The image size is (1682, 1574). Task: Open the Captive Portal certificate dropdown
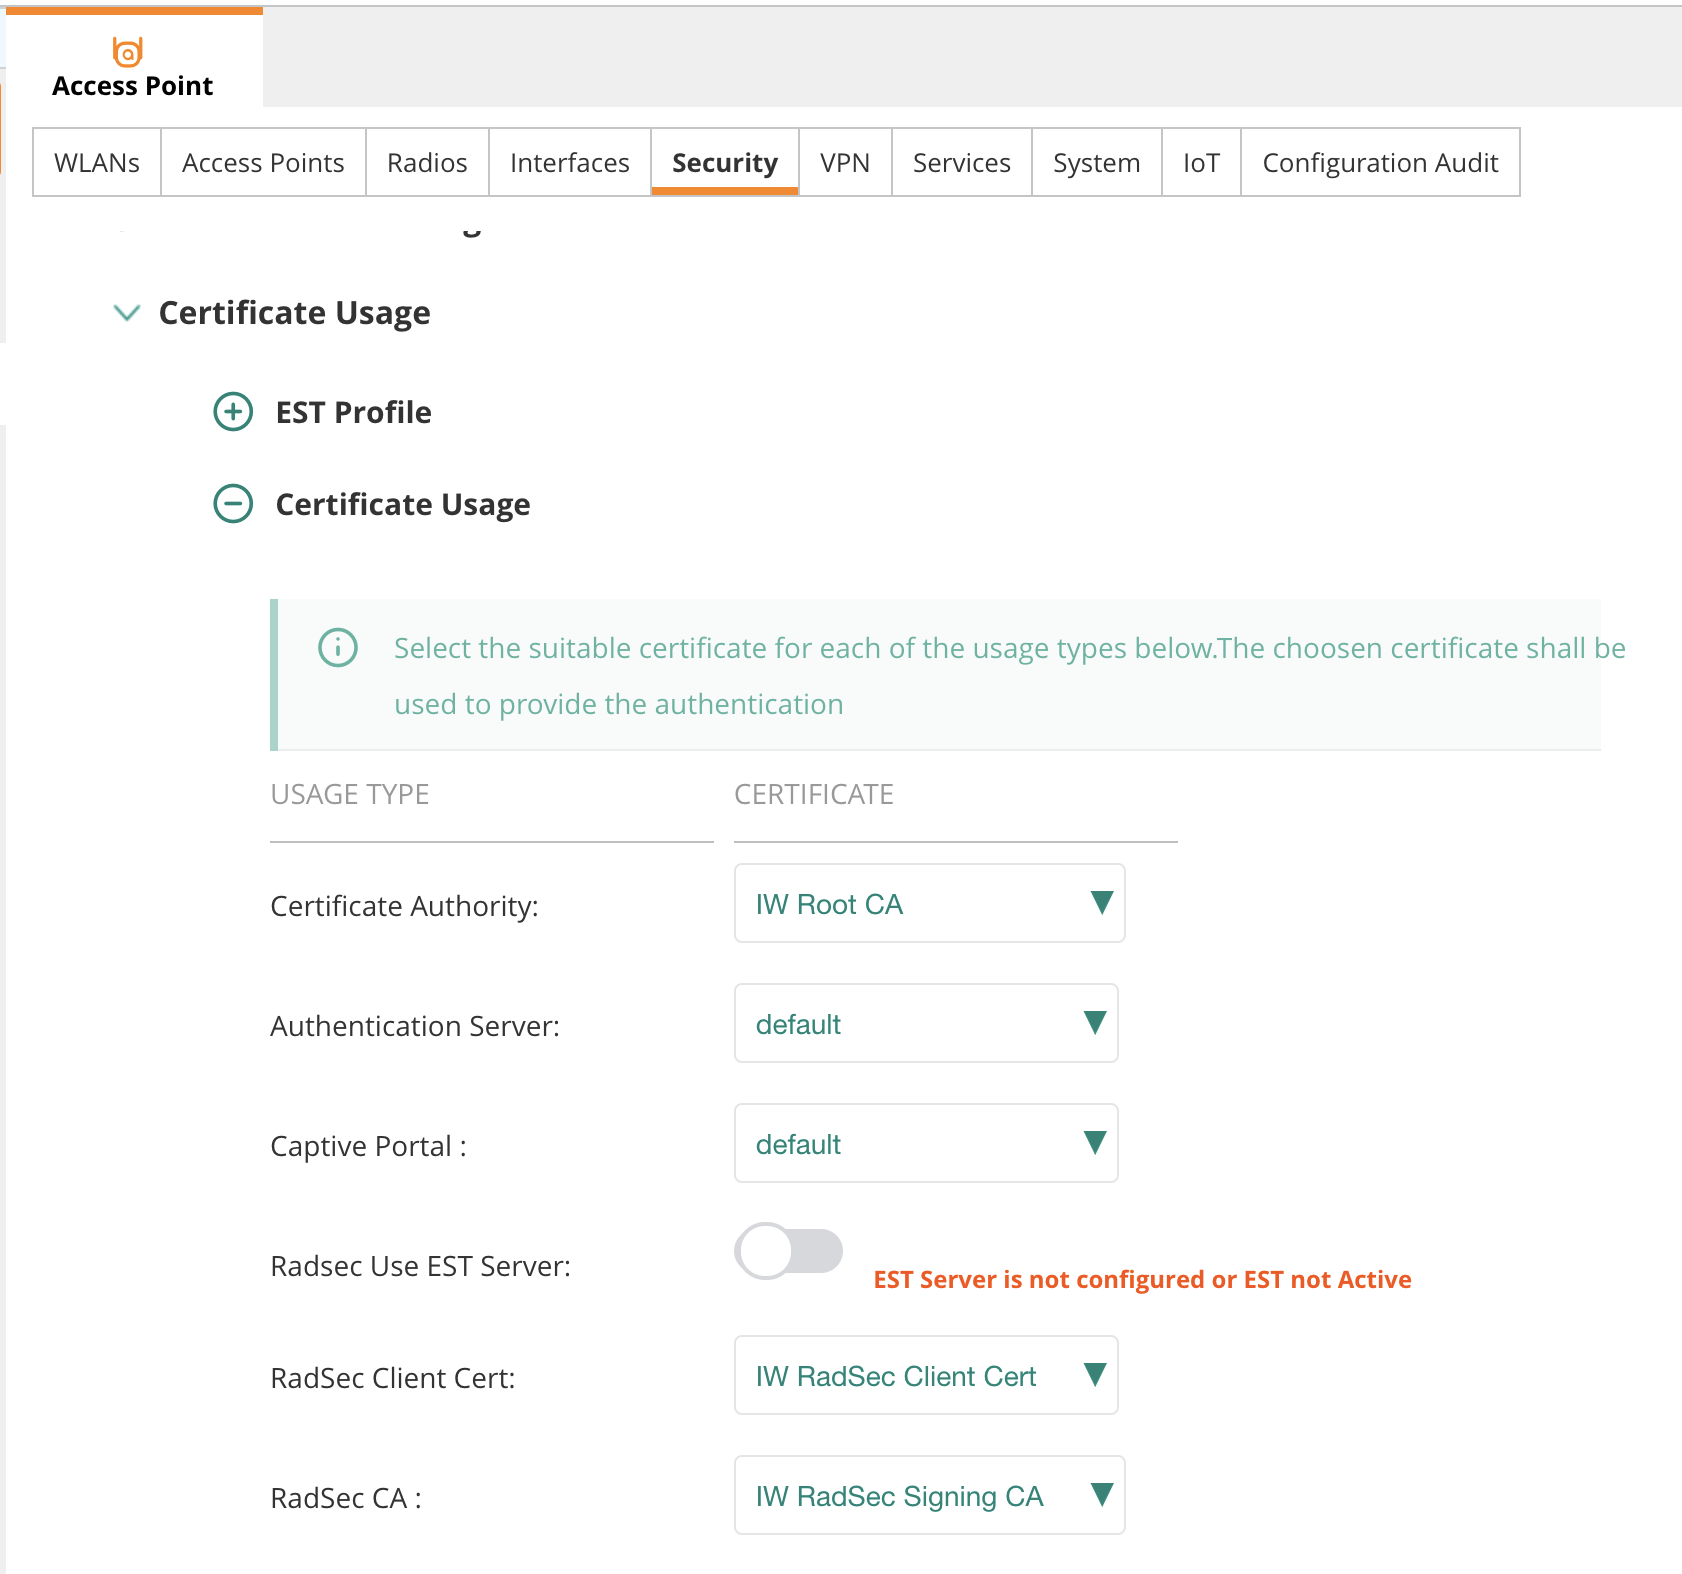coord(925,1143)
